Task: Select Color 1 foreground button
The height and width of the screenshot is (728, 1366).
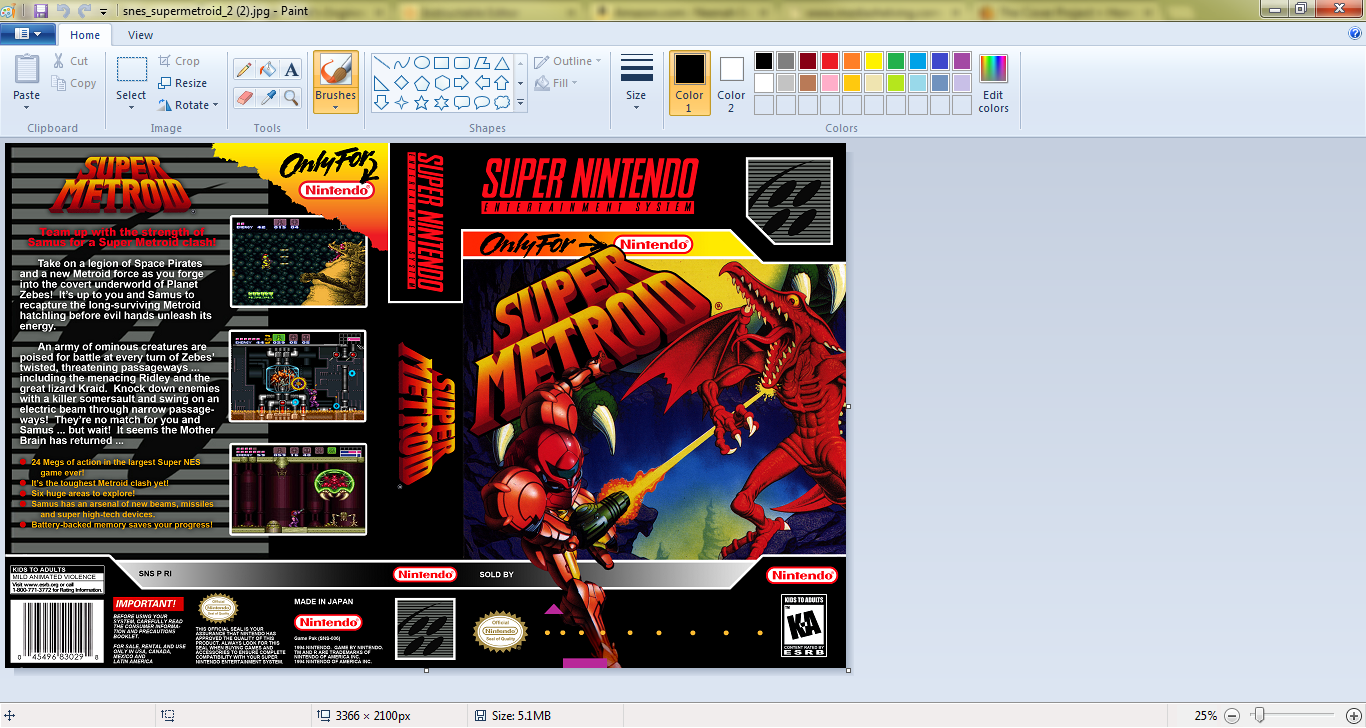Action: [689, 82]
